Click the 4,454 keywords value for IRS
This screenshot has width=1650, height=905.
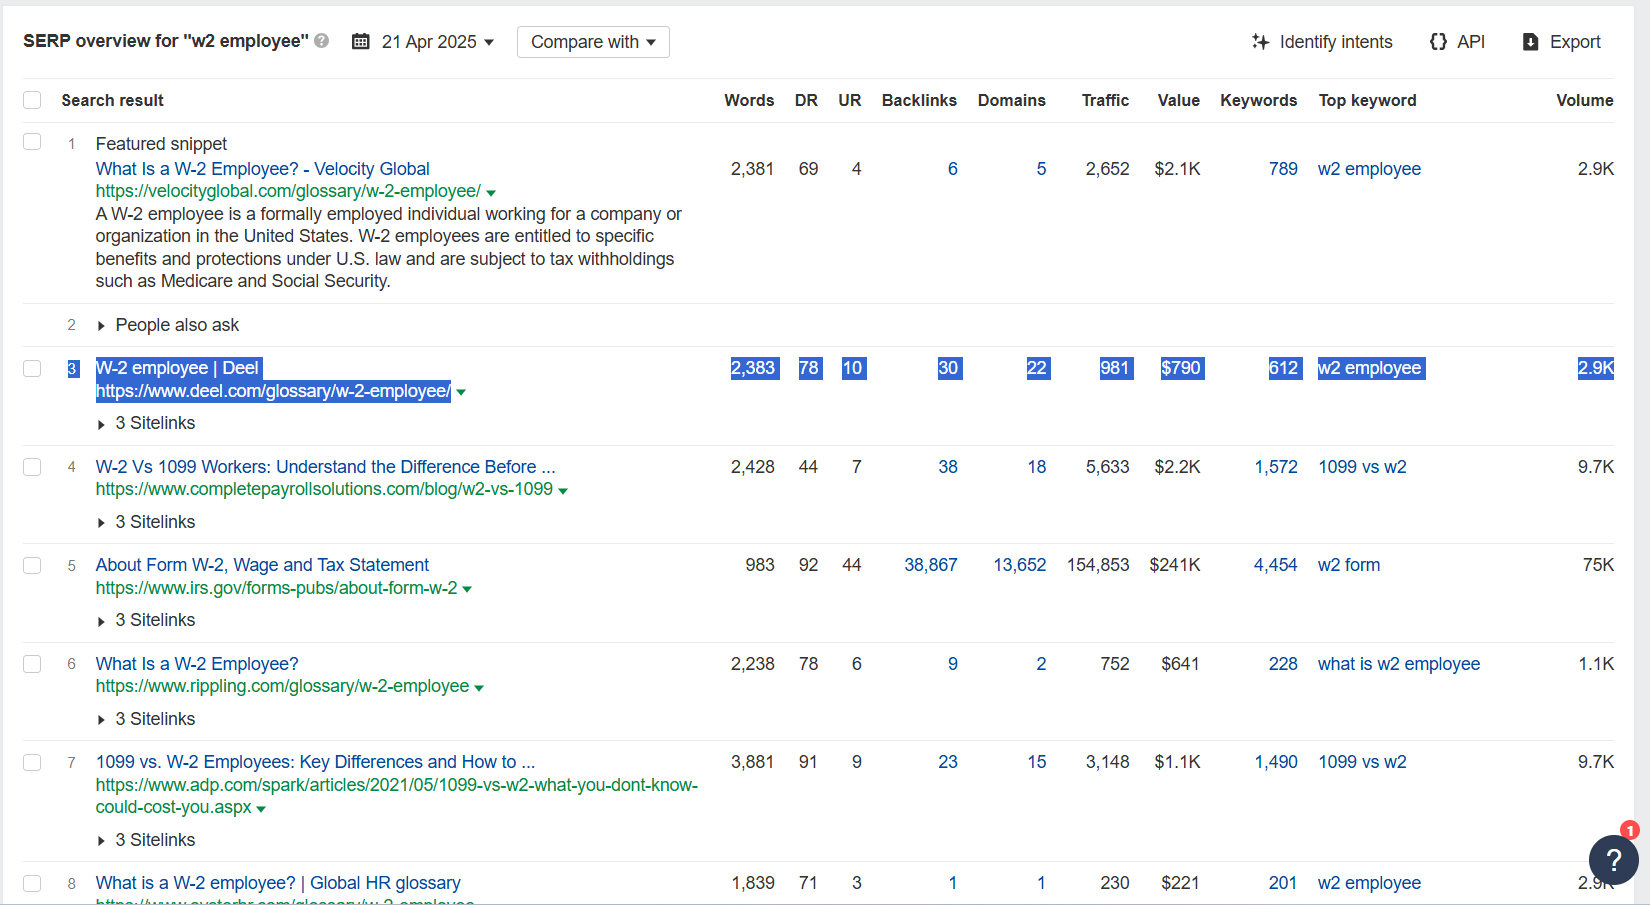tap(1276, 565)
